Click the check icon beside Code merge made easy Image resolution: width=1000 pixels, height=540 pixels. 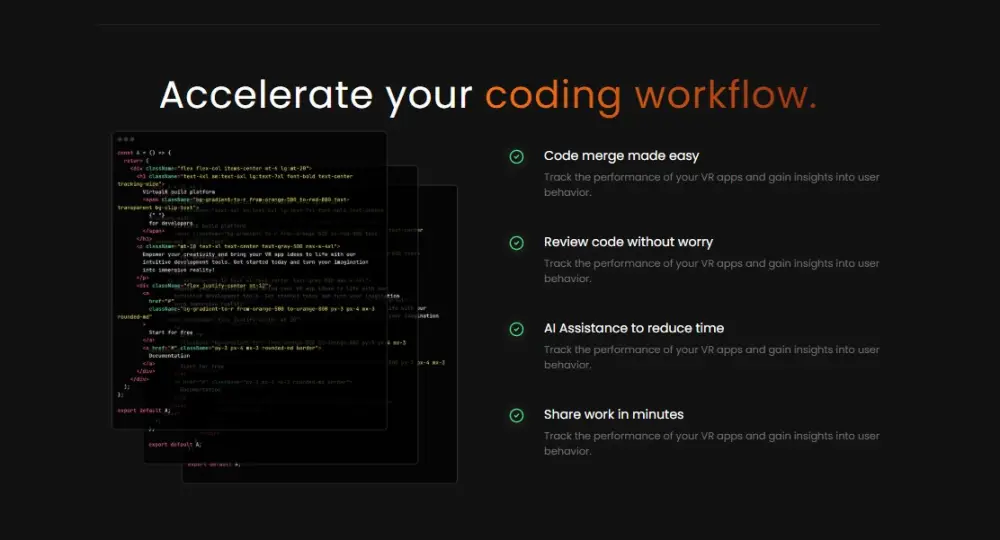pyautogui.click(x=517, y=156)
